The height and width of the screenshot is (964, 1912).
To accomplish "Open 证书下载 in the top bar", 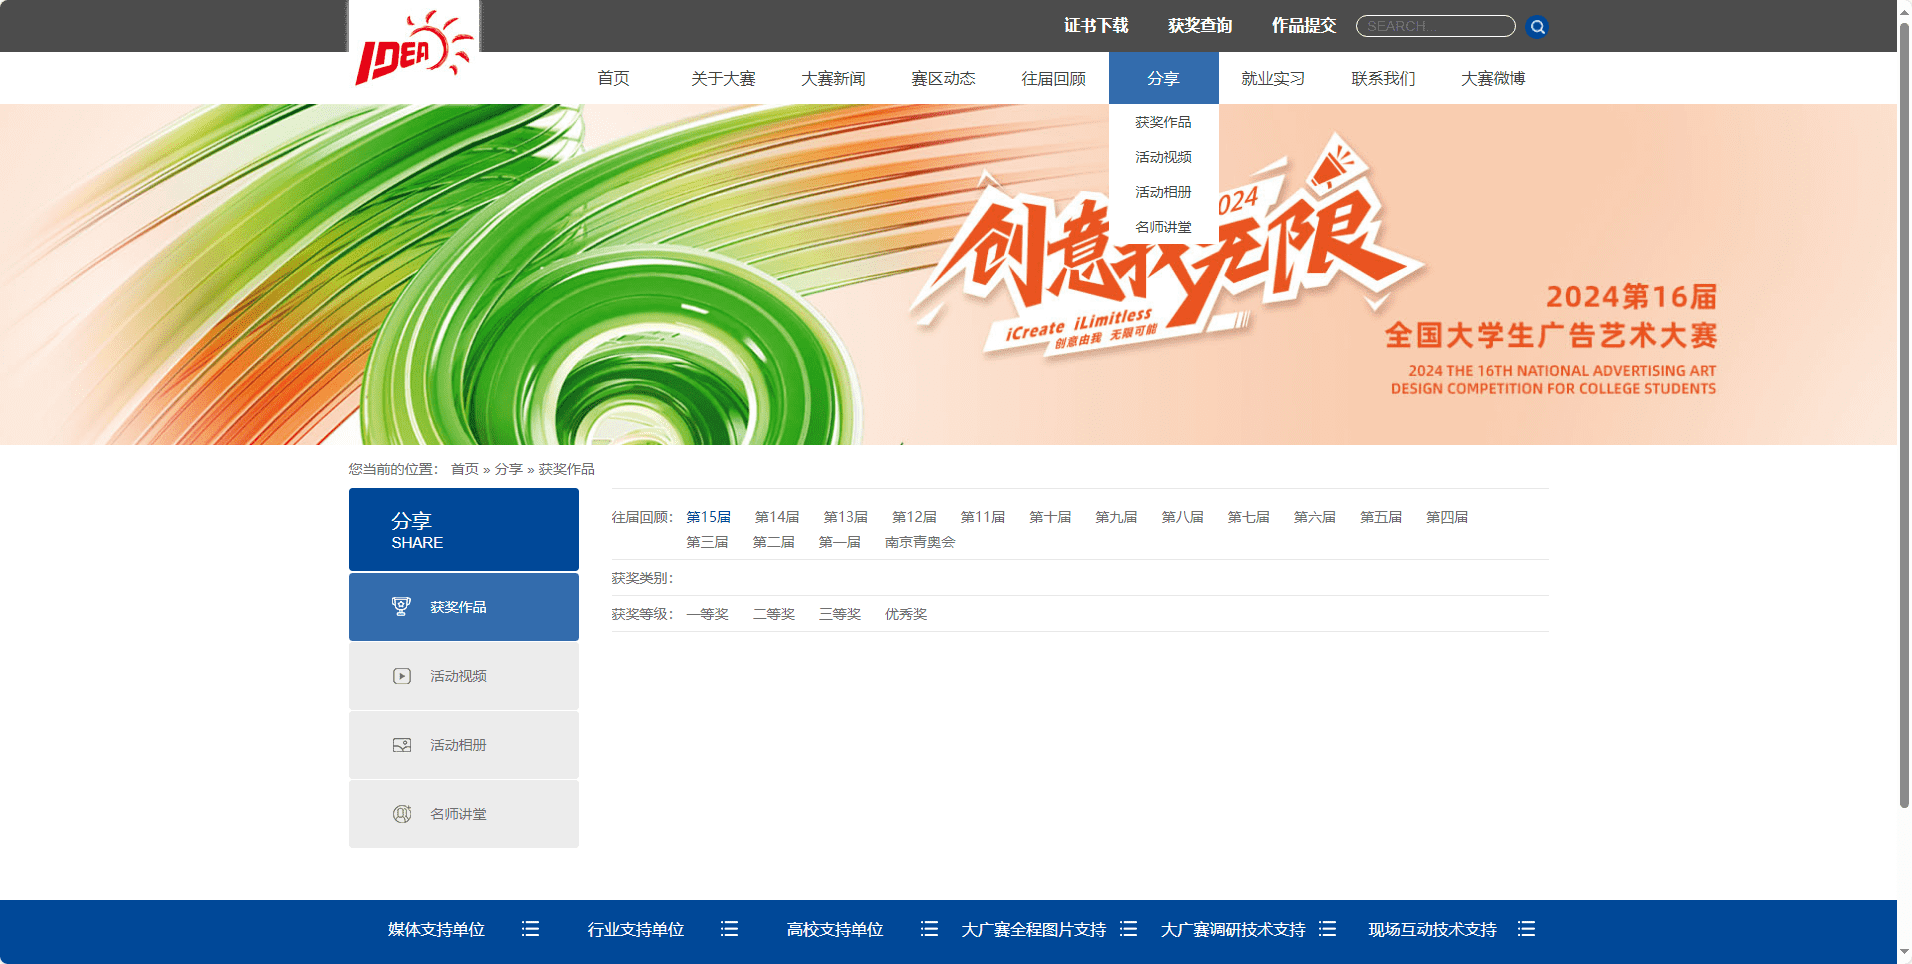I will [1096, 26].
